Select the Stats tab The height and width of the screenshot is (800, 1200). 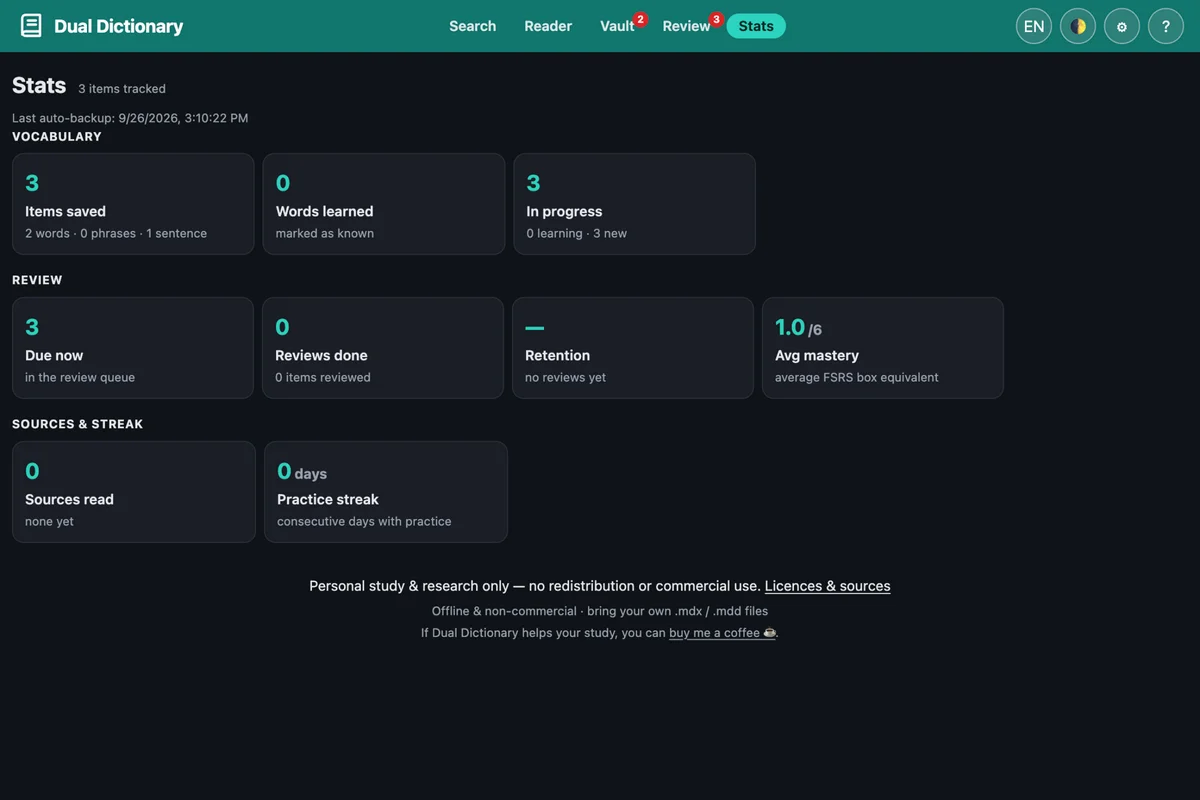tap(756, 26)
